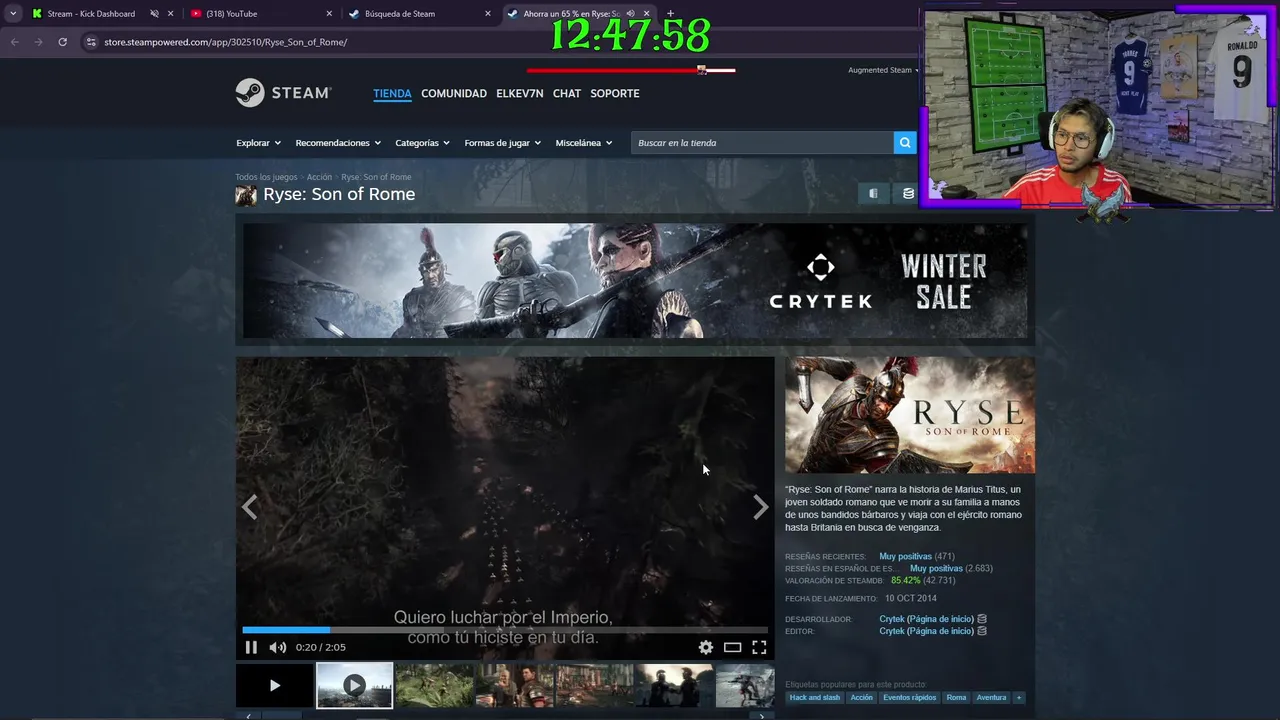Click the browser address bar URL
Viewport: 1280px width, 720px height.
(225, 42)
